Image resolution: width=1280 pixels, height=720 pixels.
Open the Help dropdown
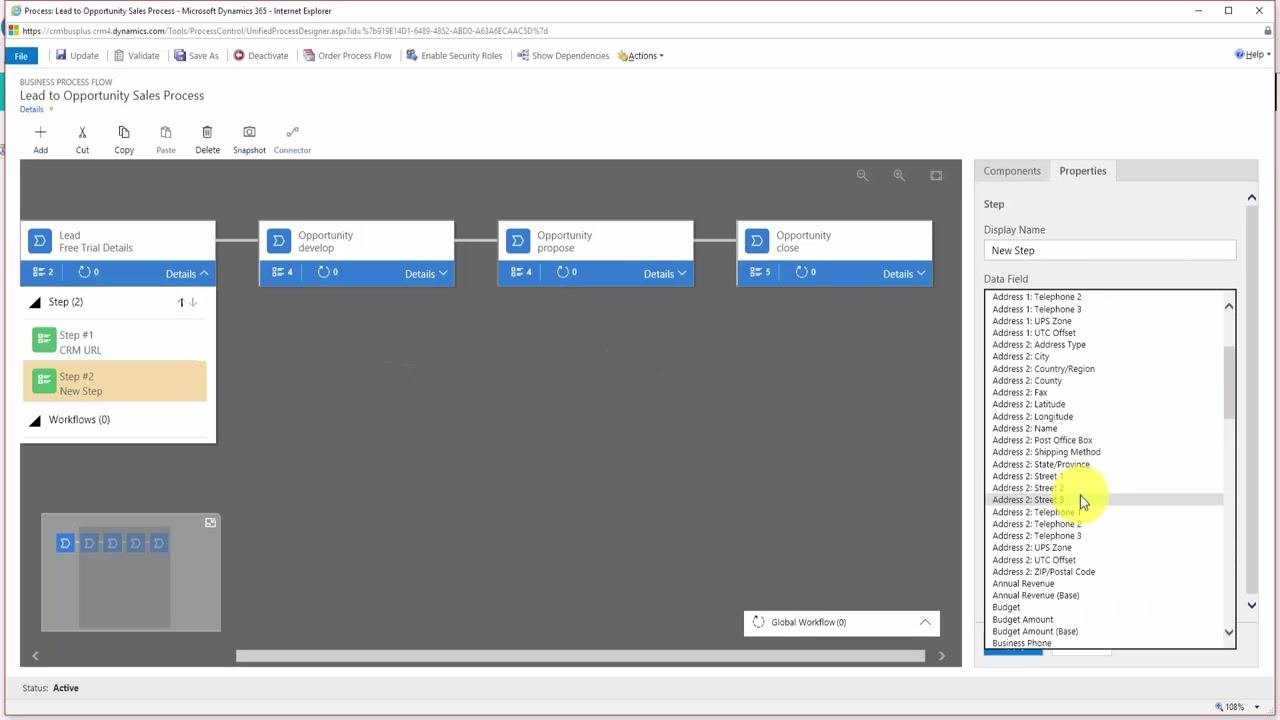(x=1253, y=54)
